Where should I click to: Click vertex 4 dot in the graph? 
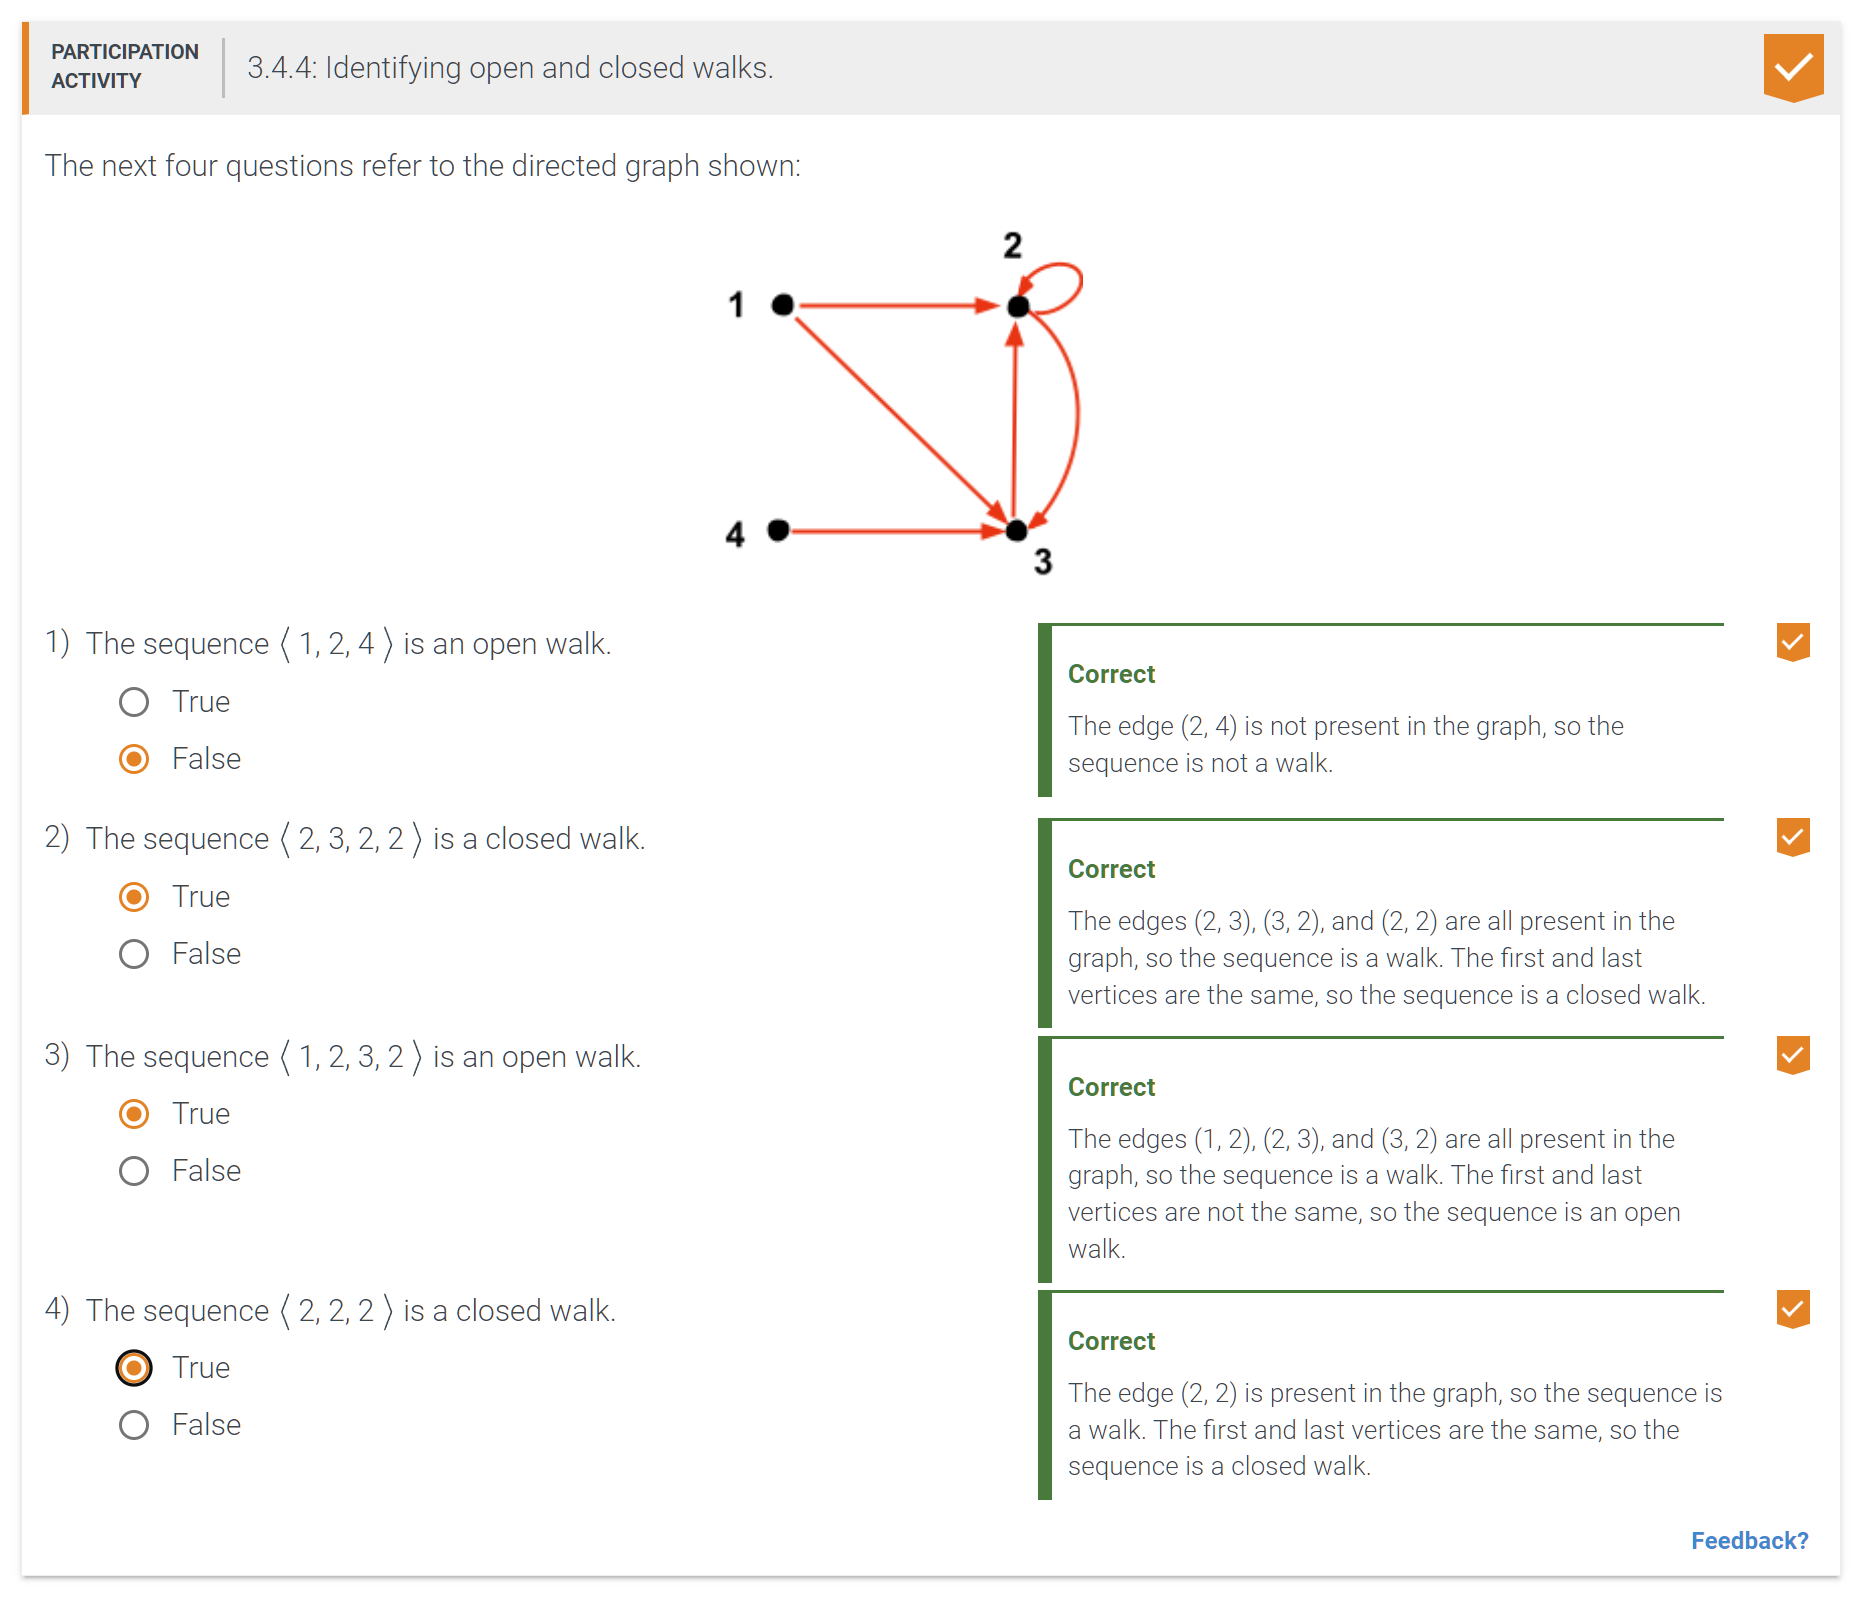(779, 530)
